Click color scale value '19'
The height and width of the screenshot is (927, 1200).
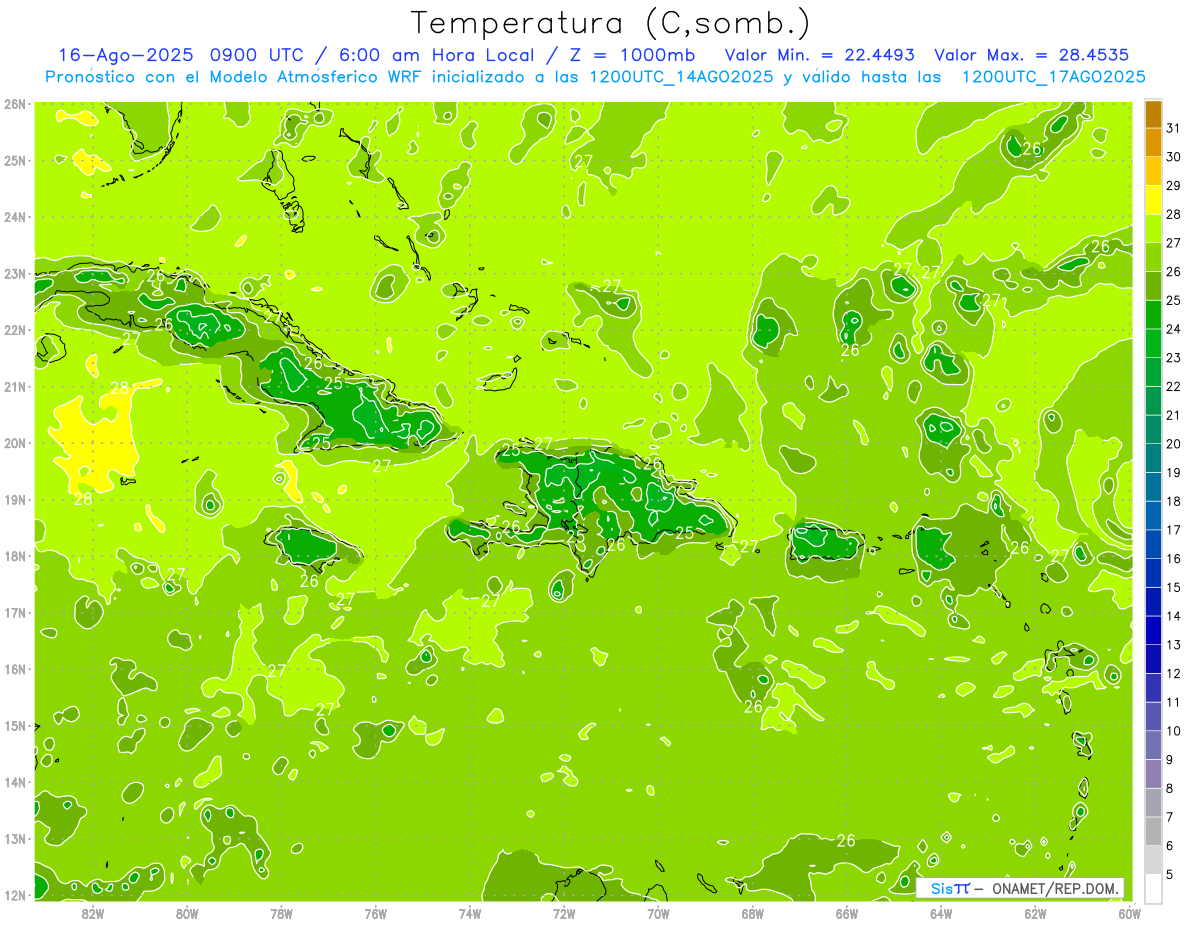tap(1174, 473)
